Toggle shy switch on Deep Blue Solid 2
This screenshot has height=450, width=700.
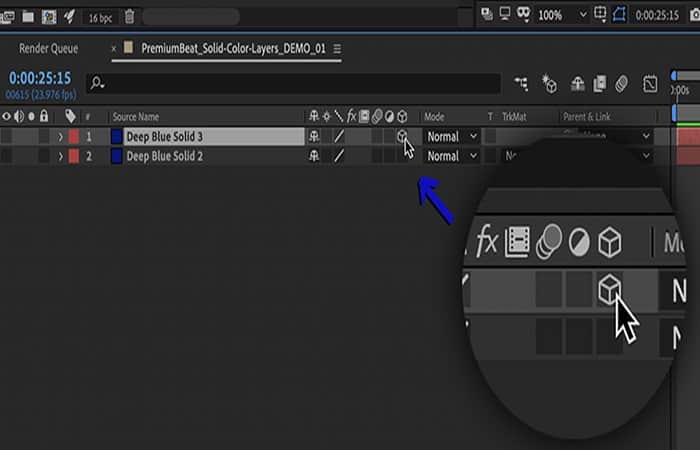314,156
